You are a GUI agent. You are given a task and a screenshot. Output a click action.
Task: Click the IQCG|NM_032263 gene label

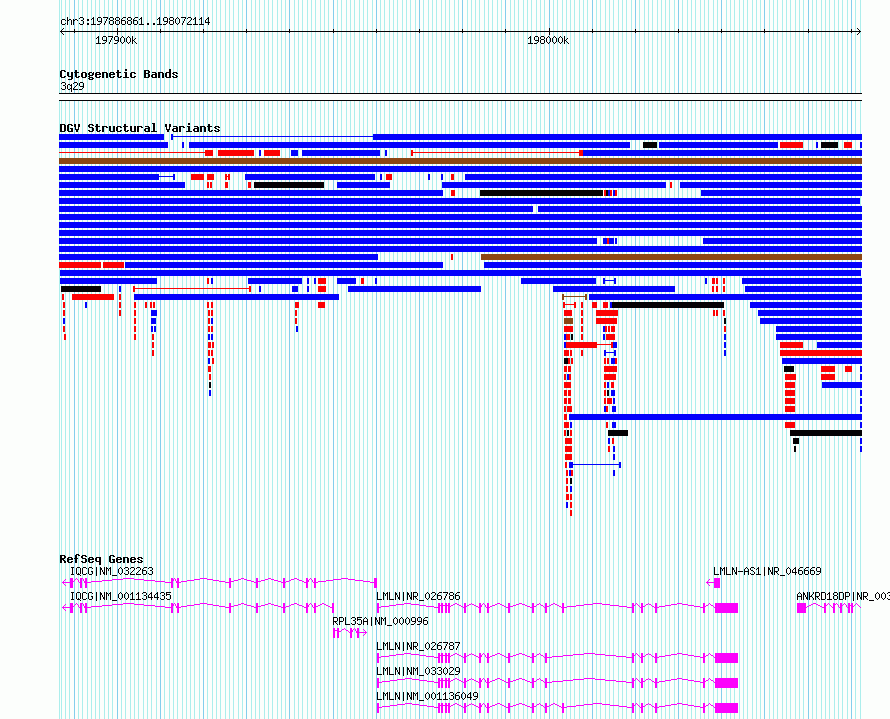[x=112, y=571]
